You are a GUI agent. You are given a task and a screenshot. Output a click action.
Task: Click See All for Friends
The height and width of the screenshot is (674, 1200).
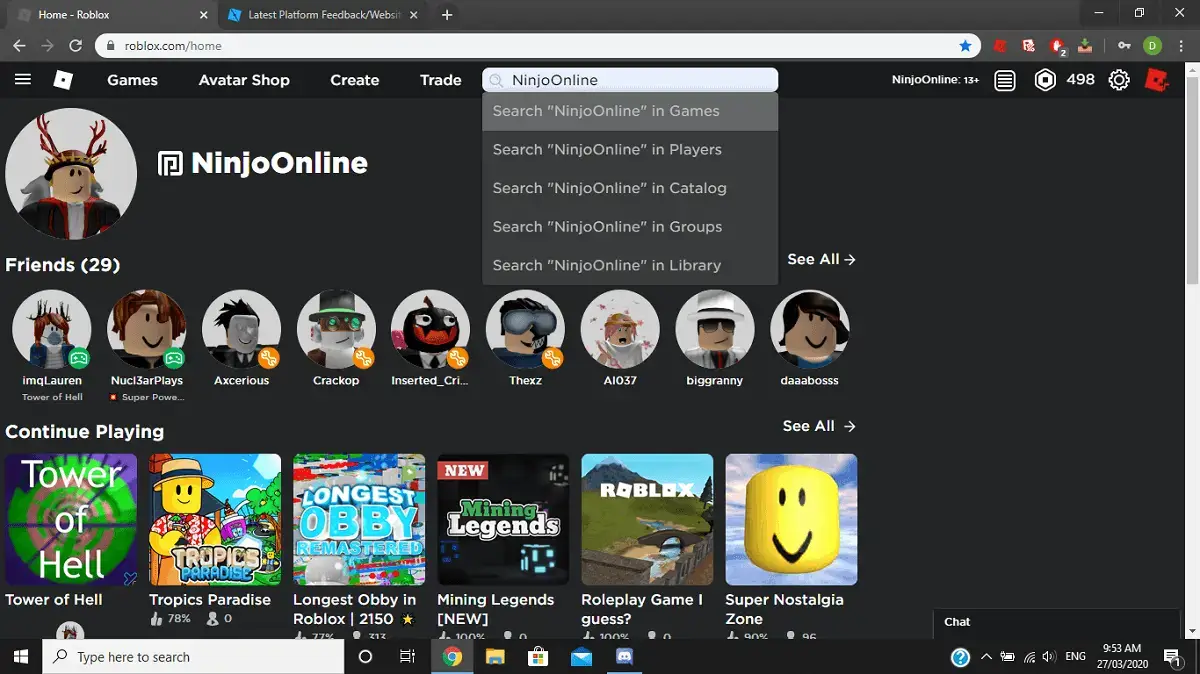tap(821, 259)
